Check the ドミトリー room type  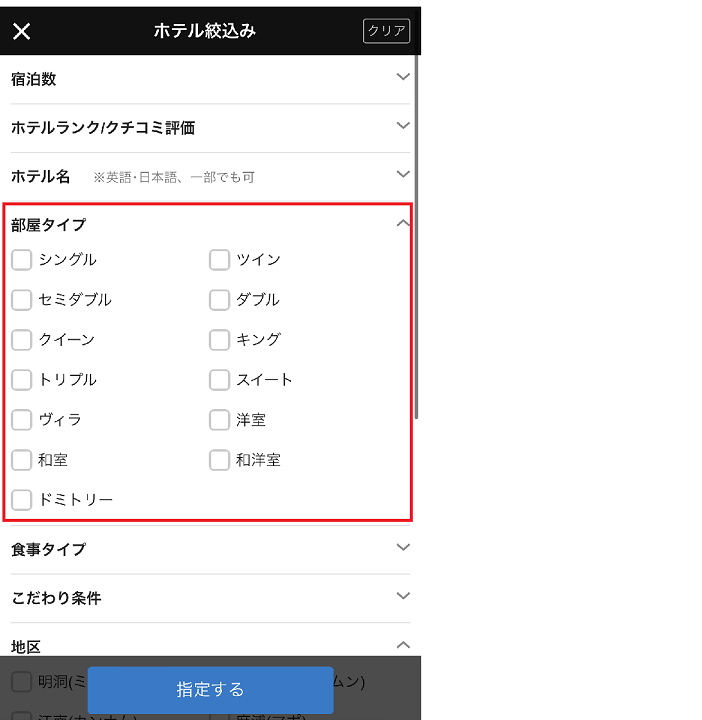[22, 500]
